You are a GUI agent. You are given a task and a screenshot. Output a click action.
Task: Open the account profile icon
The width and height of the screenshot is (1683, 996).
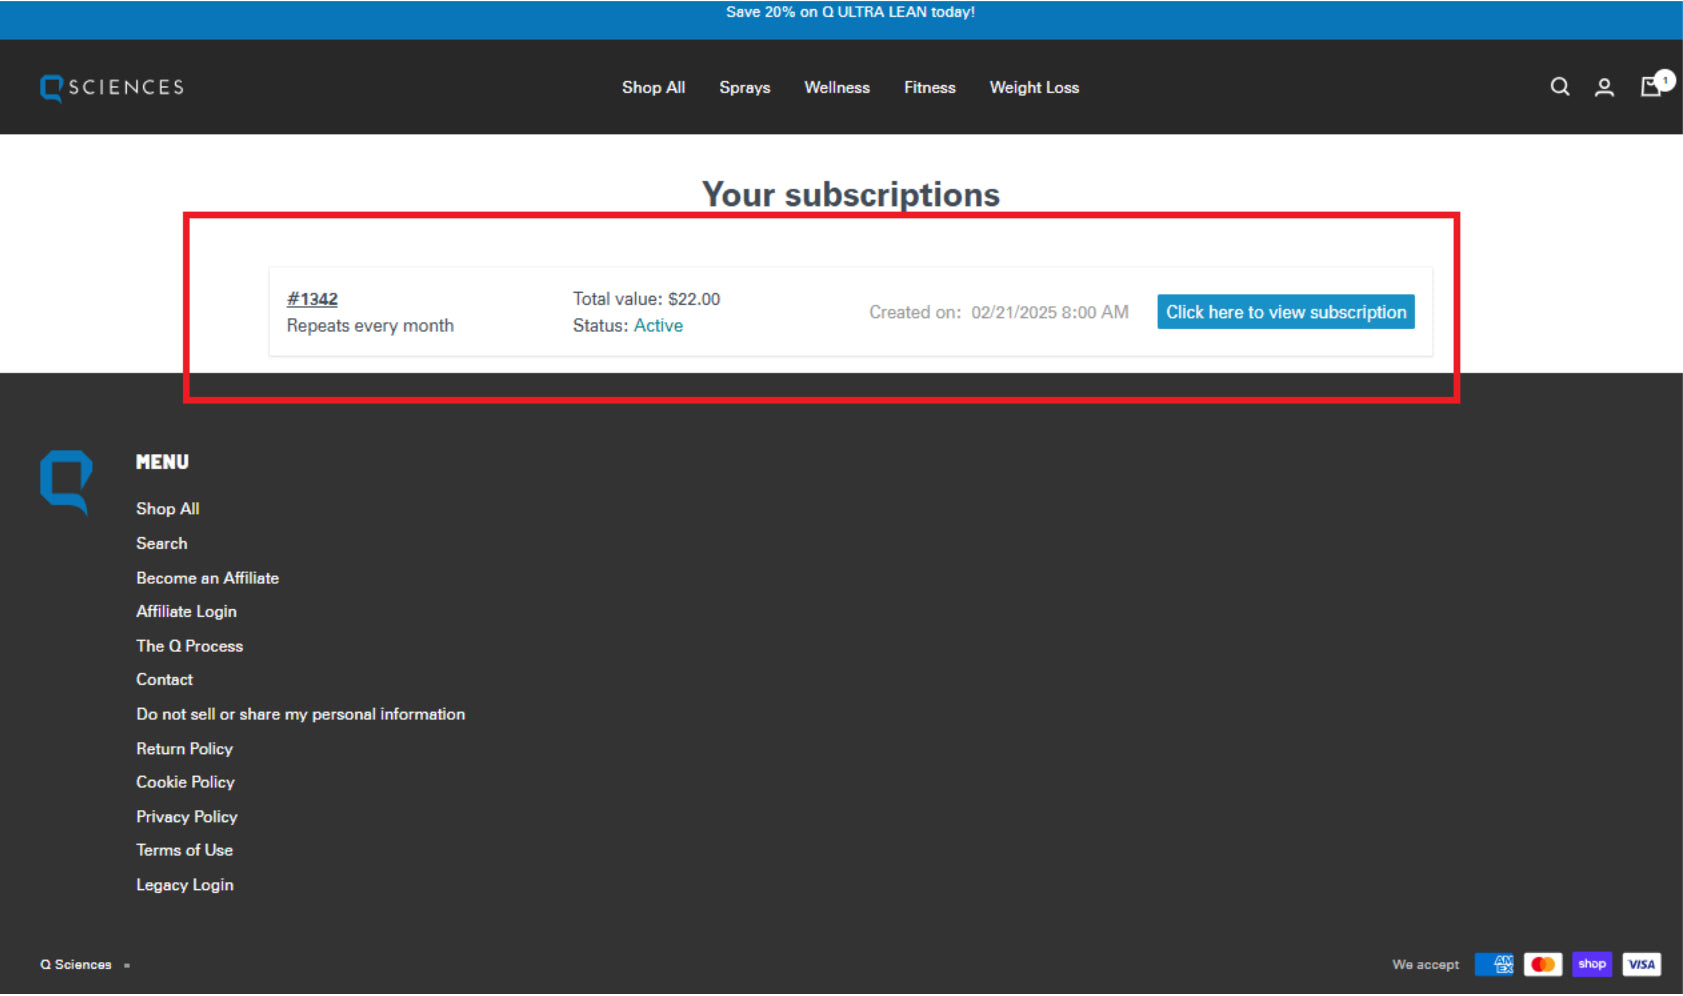1604,88
